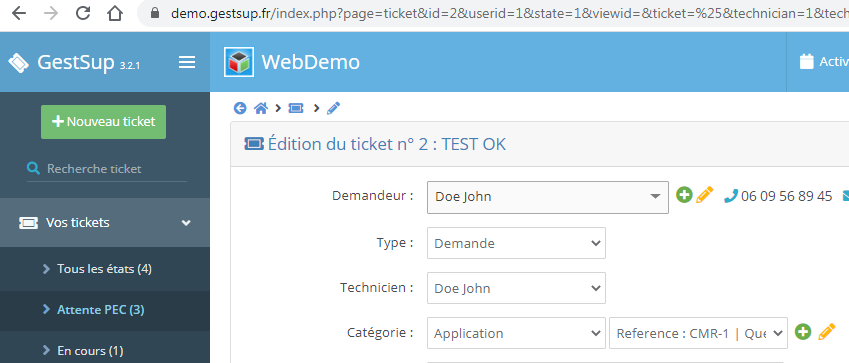Click ticket icon in Édition du ticket header
The width and height of the screenshot is (849, 363).
(x=254, y=144)
